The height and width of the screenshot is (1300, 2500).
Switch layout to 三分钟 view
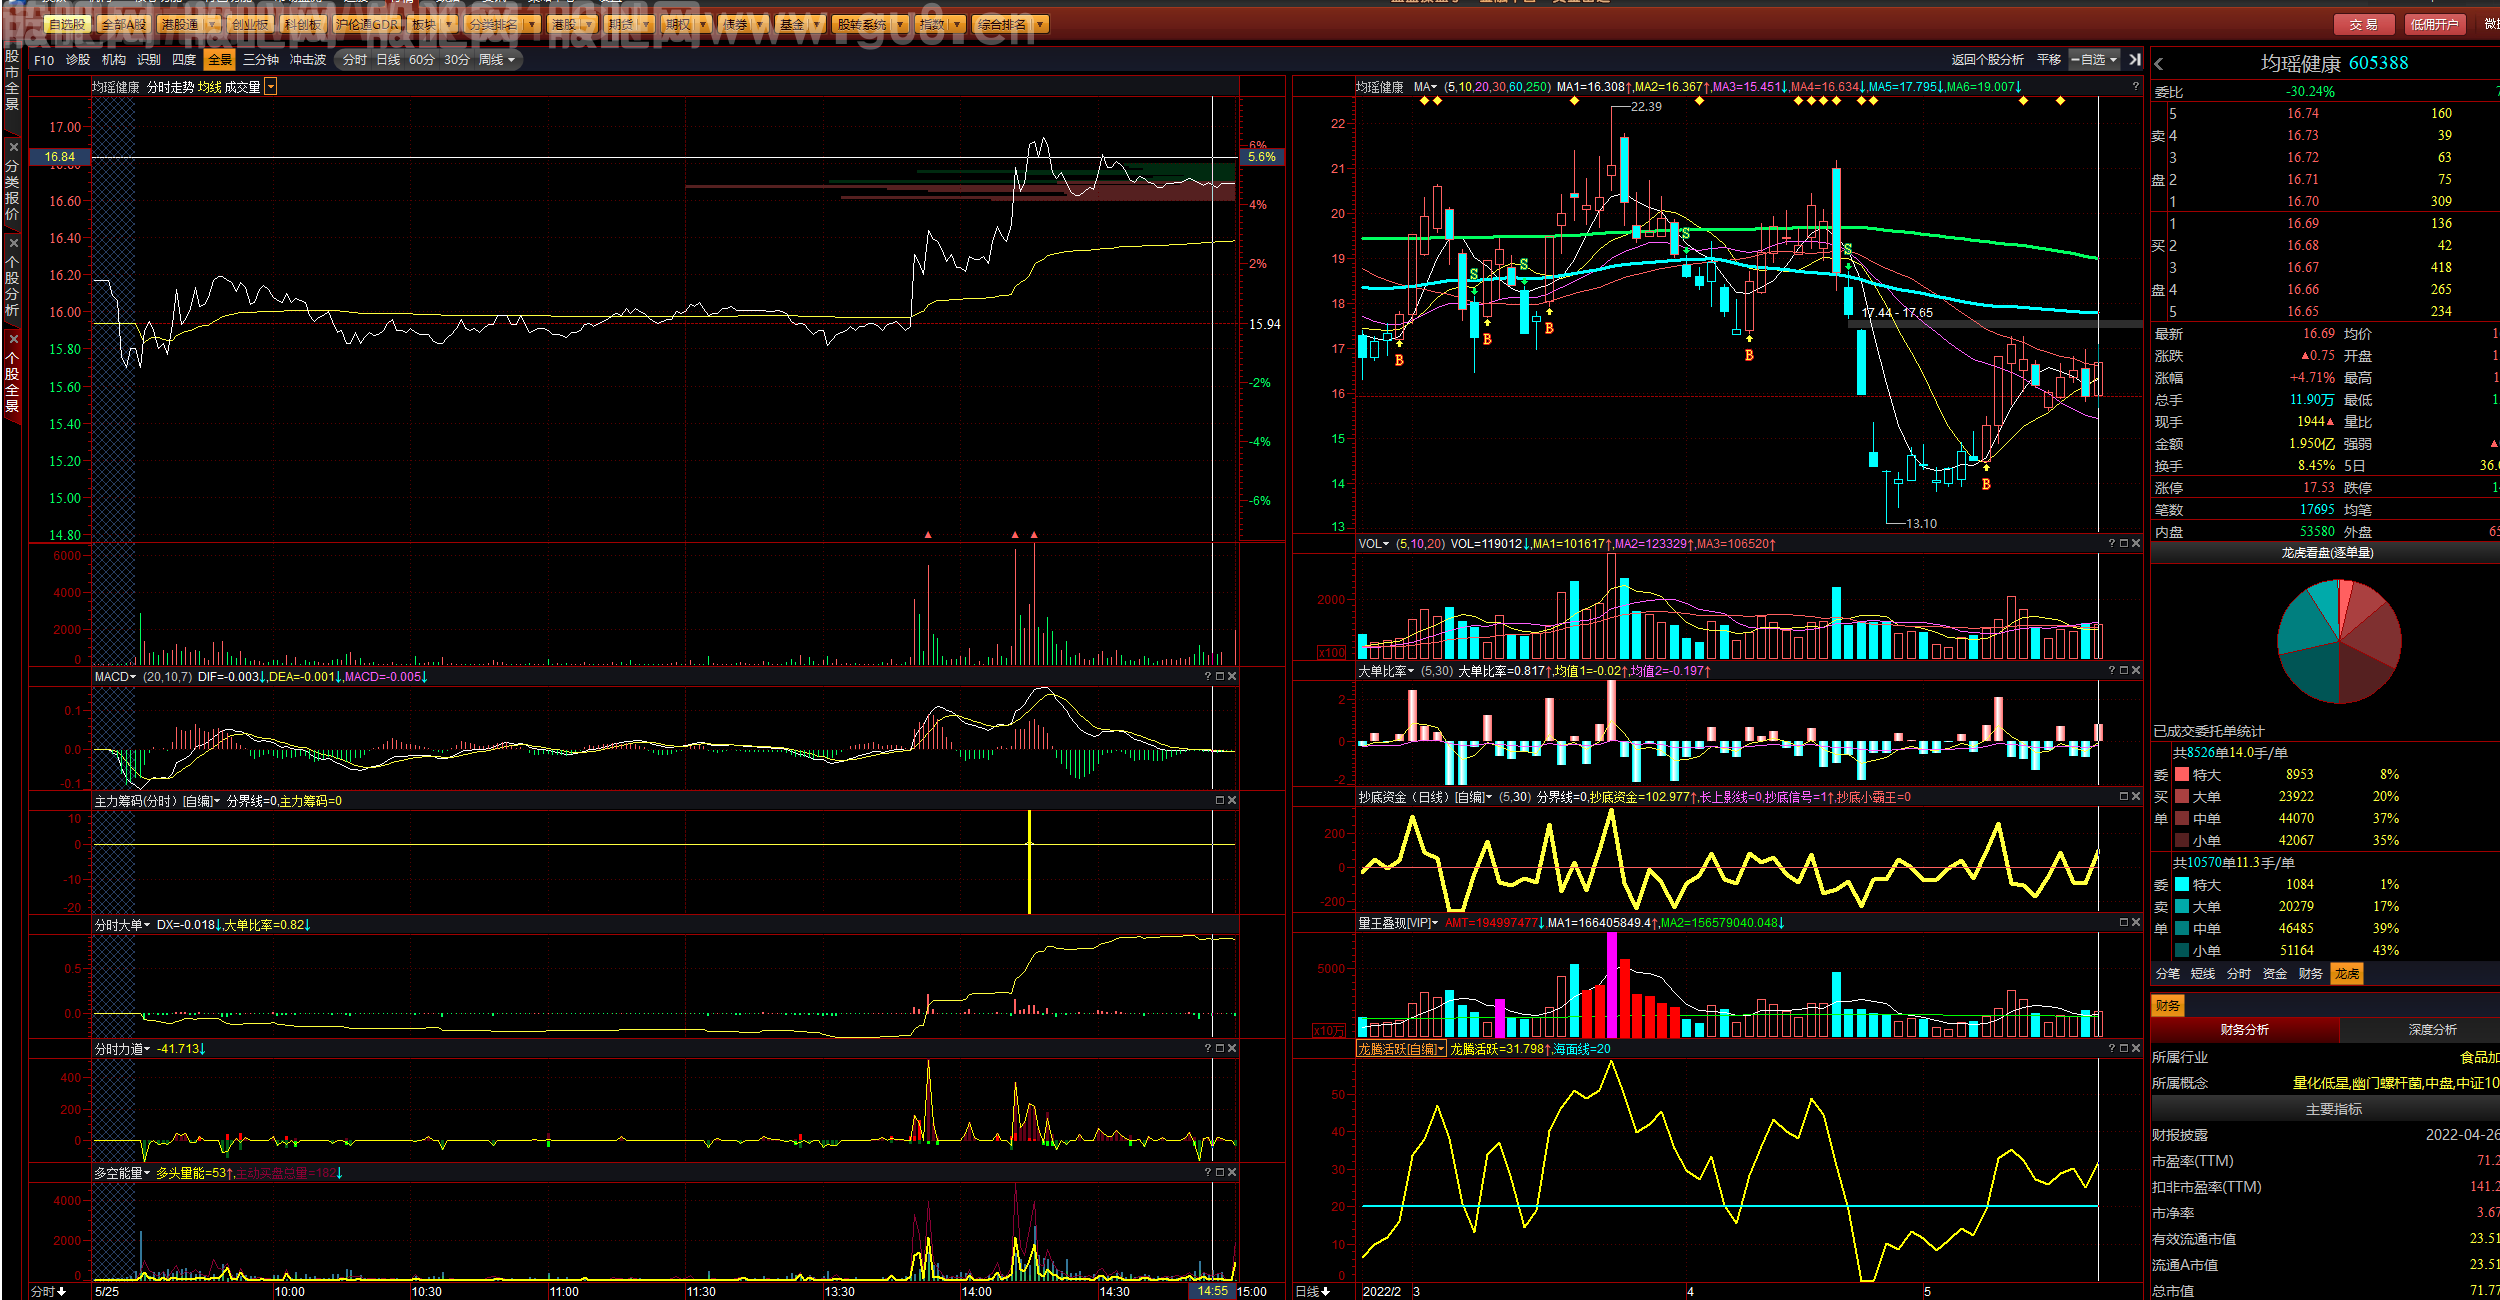tap(261, 60)
